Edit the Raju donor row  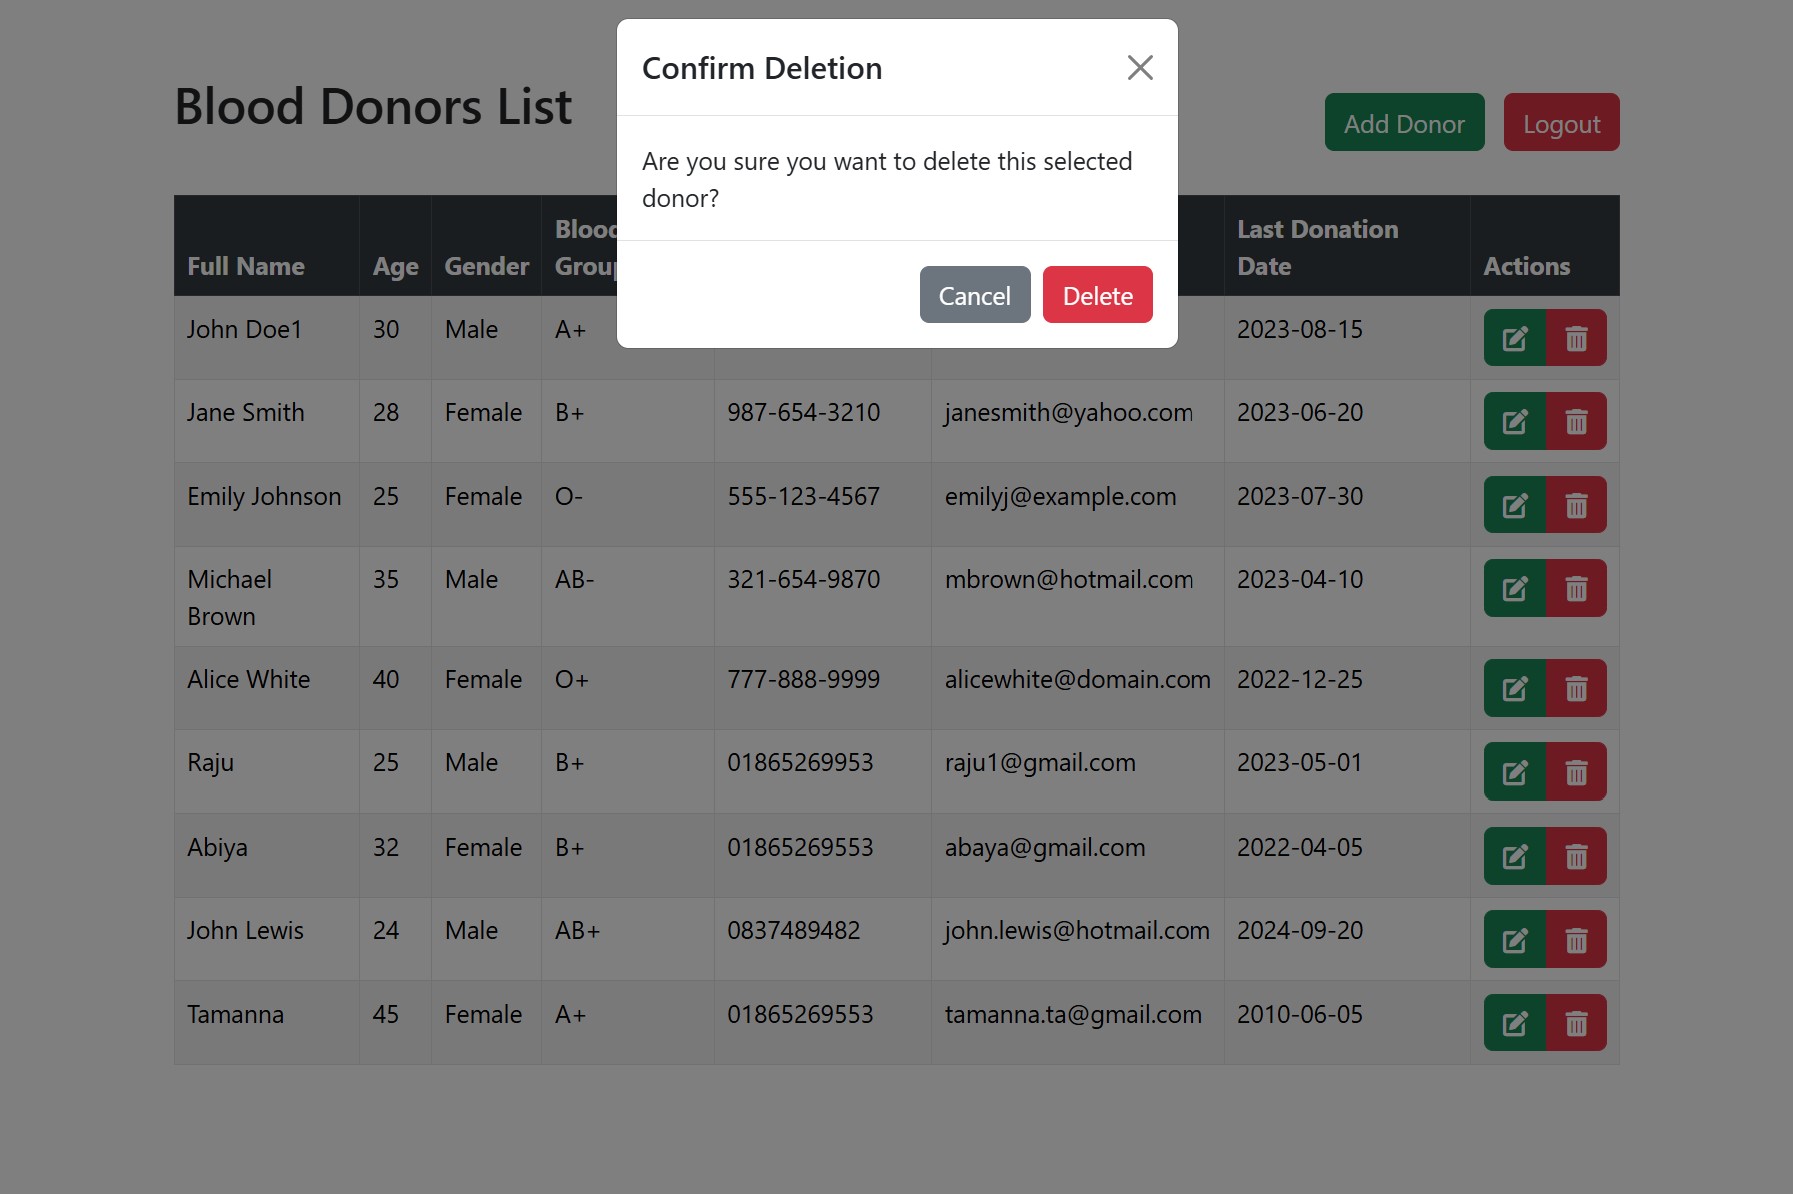1514,771
